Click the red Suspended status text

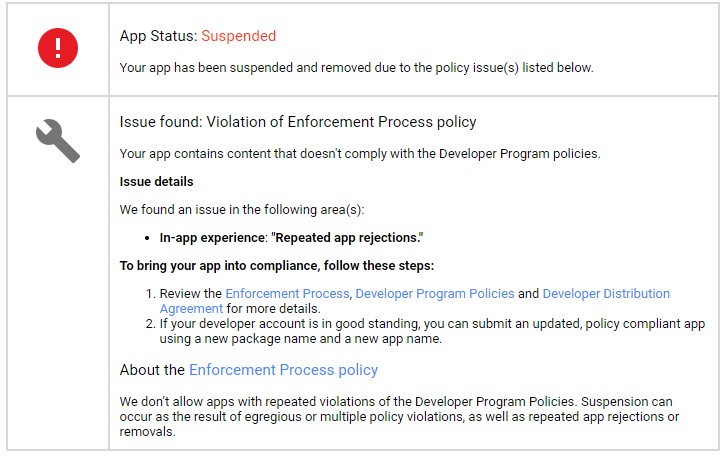click(x=238, y=36)
